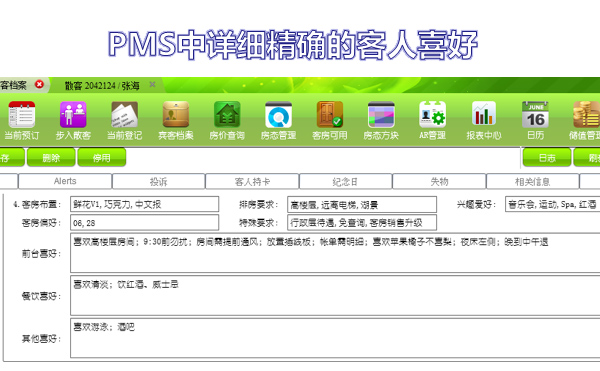This screenshot has height=371, width=600.
Task: Edit the 兴趣爱好 input field
Action: (553, 204)
